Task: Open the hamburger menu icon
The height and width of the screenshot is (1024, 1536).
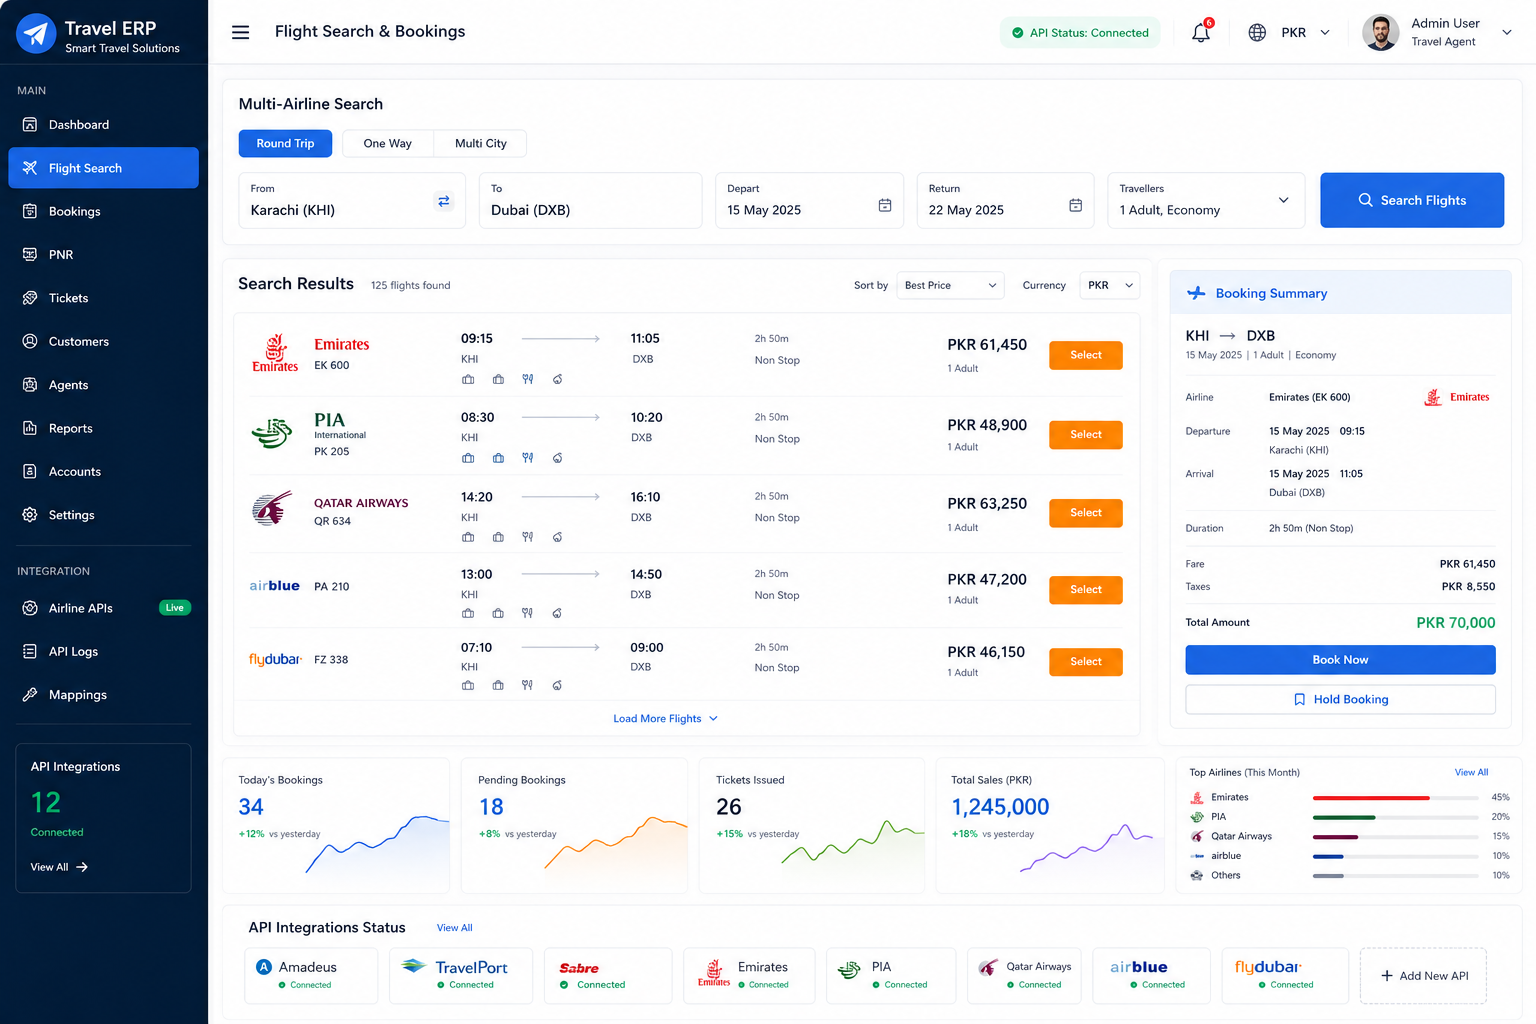Action: point(240,32)
